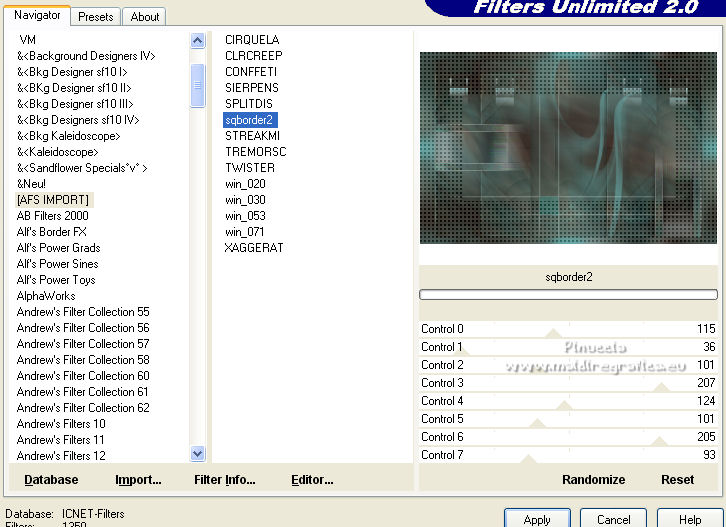
Task: Choose the TWISTER filter
Action: (x=250, y=168)
